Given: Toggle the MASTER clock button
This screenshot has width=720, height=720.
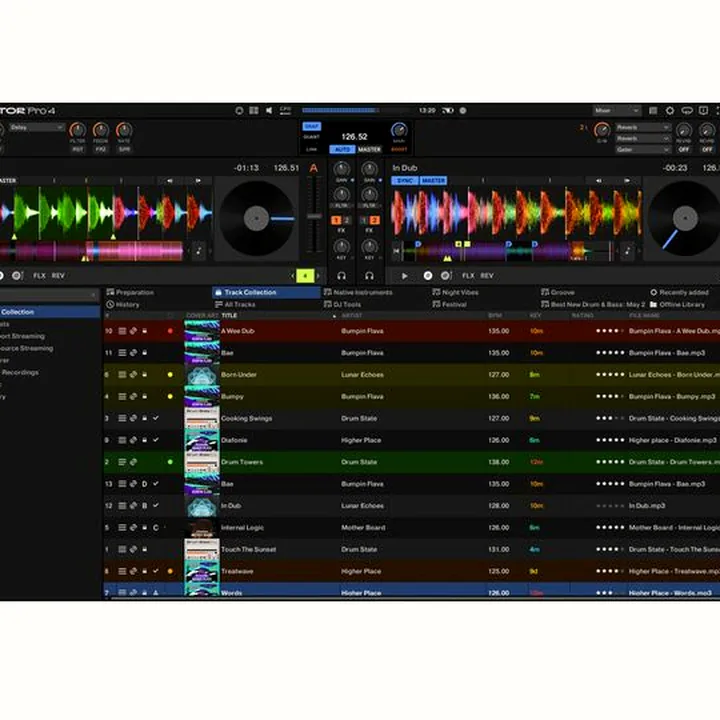Looking at the screenshot, I should 369,149.
